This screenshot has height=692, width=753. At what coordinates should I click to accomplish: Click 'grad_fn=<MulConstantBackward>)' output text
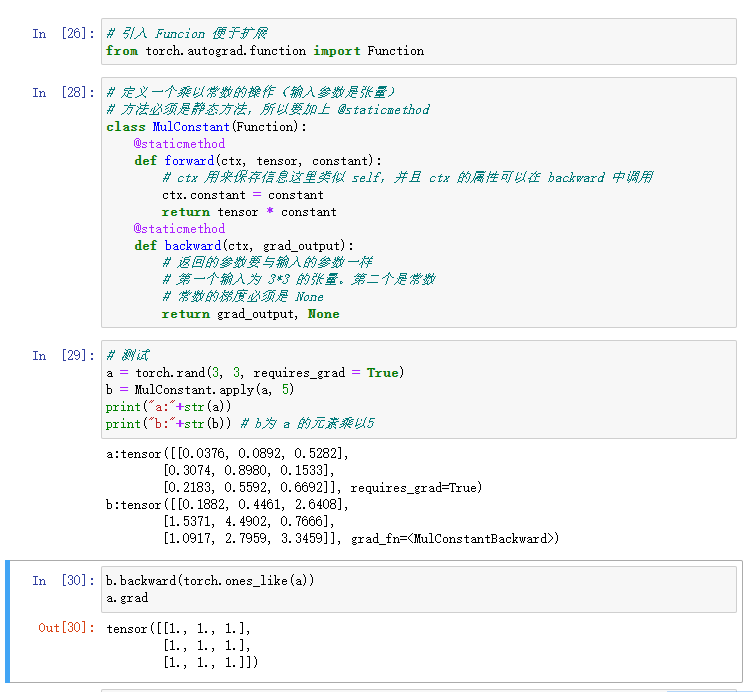pyautogui.click(x=455, y=539)
